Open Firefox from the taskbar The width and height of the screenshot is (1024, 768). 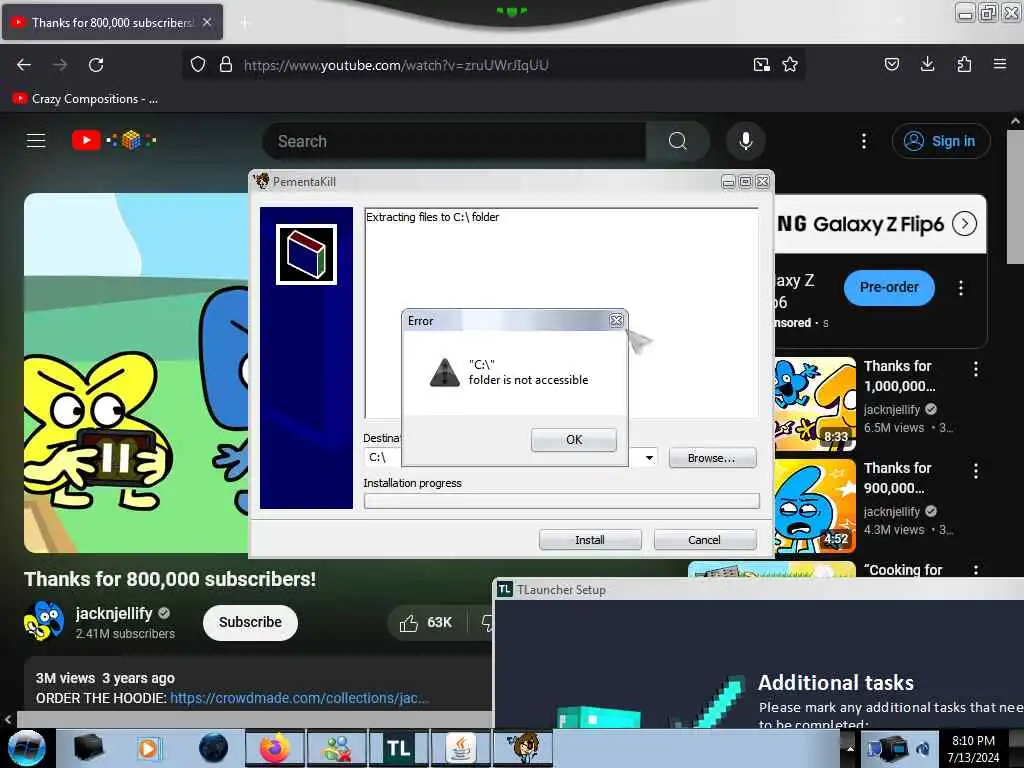pos(274,748)
